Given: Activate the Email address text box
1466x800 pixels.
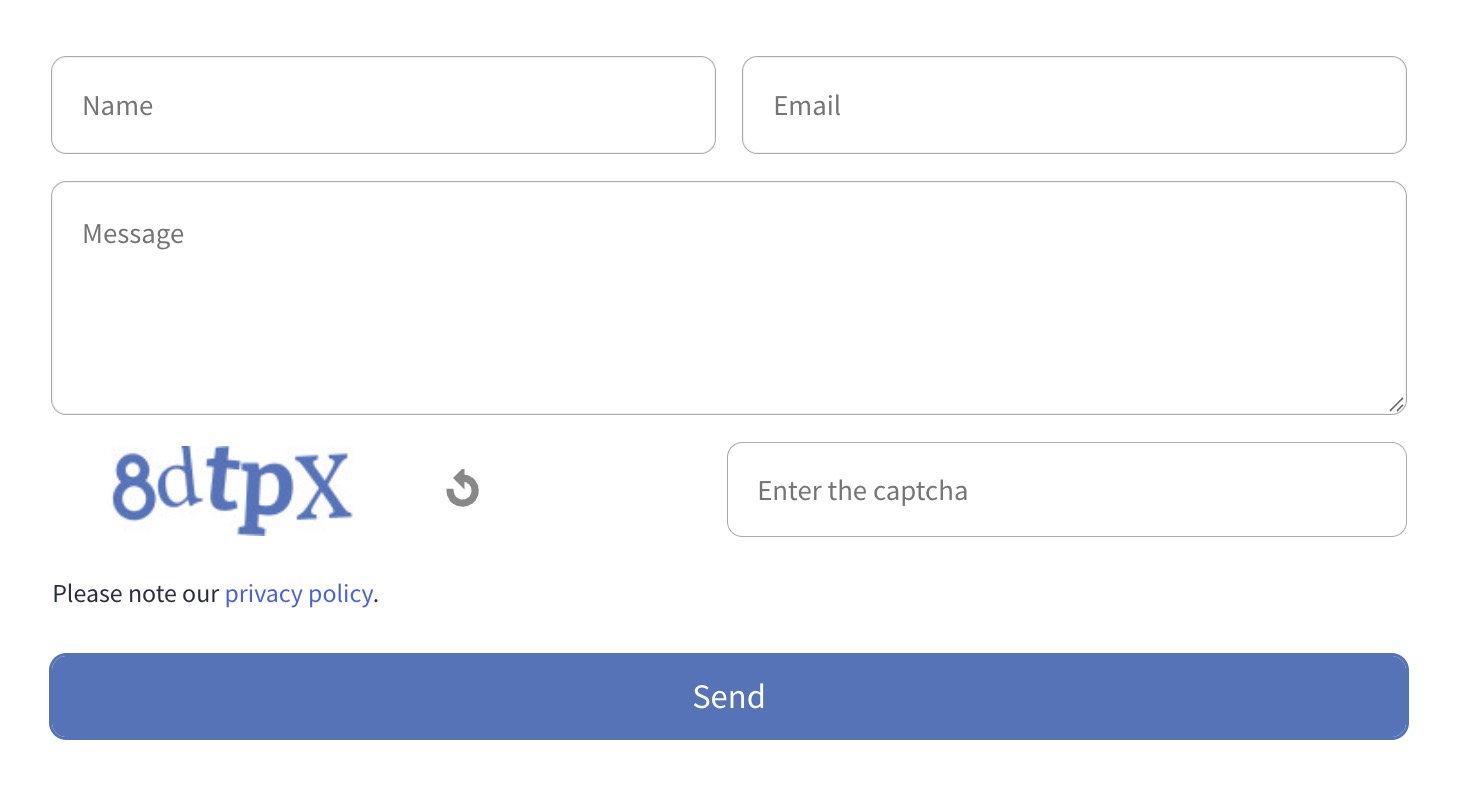Looking at the screenshot, I should 1073,105.
